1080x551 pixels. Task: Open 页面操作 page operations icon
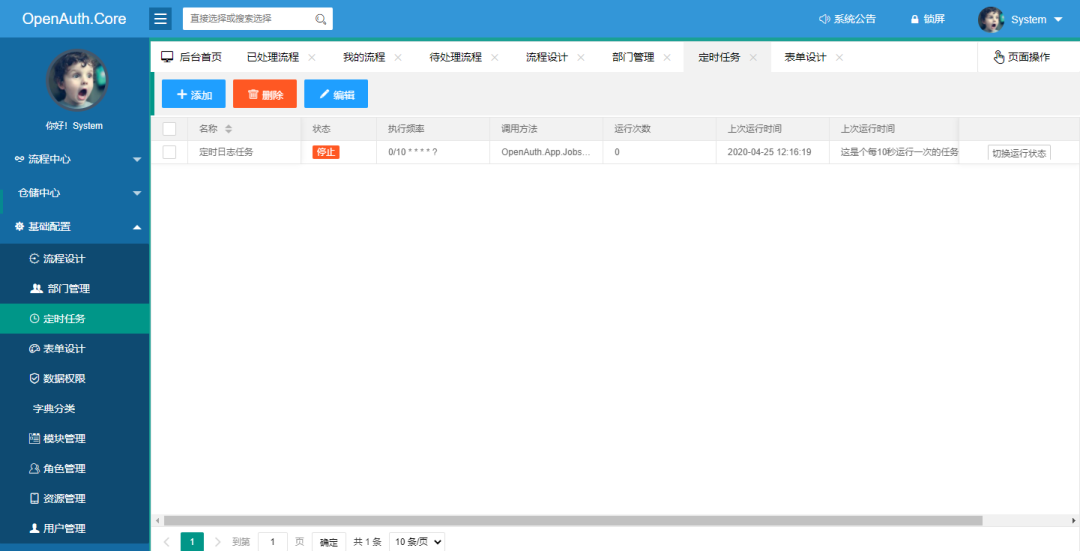coord(999,57)
